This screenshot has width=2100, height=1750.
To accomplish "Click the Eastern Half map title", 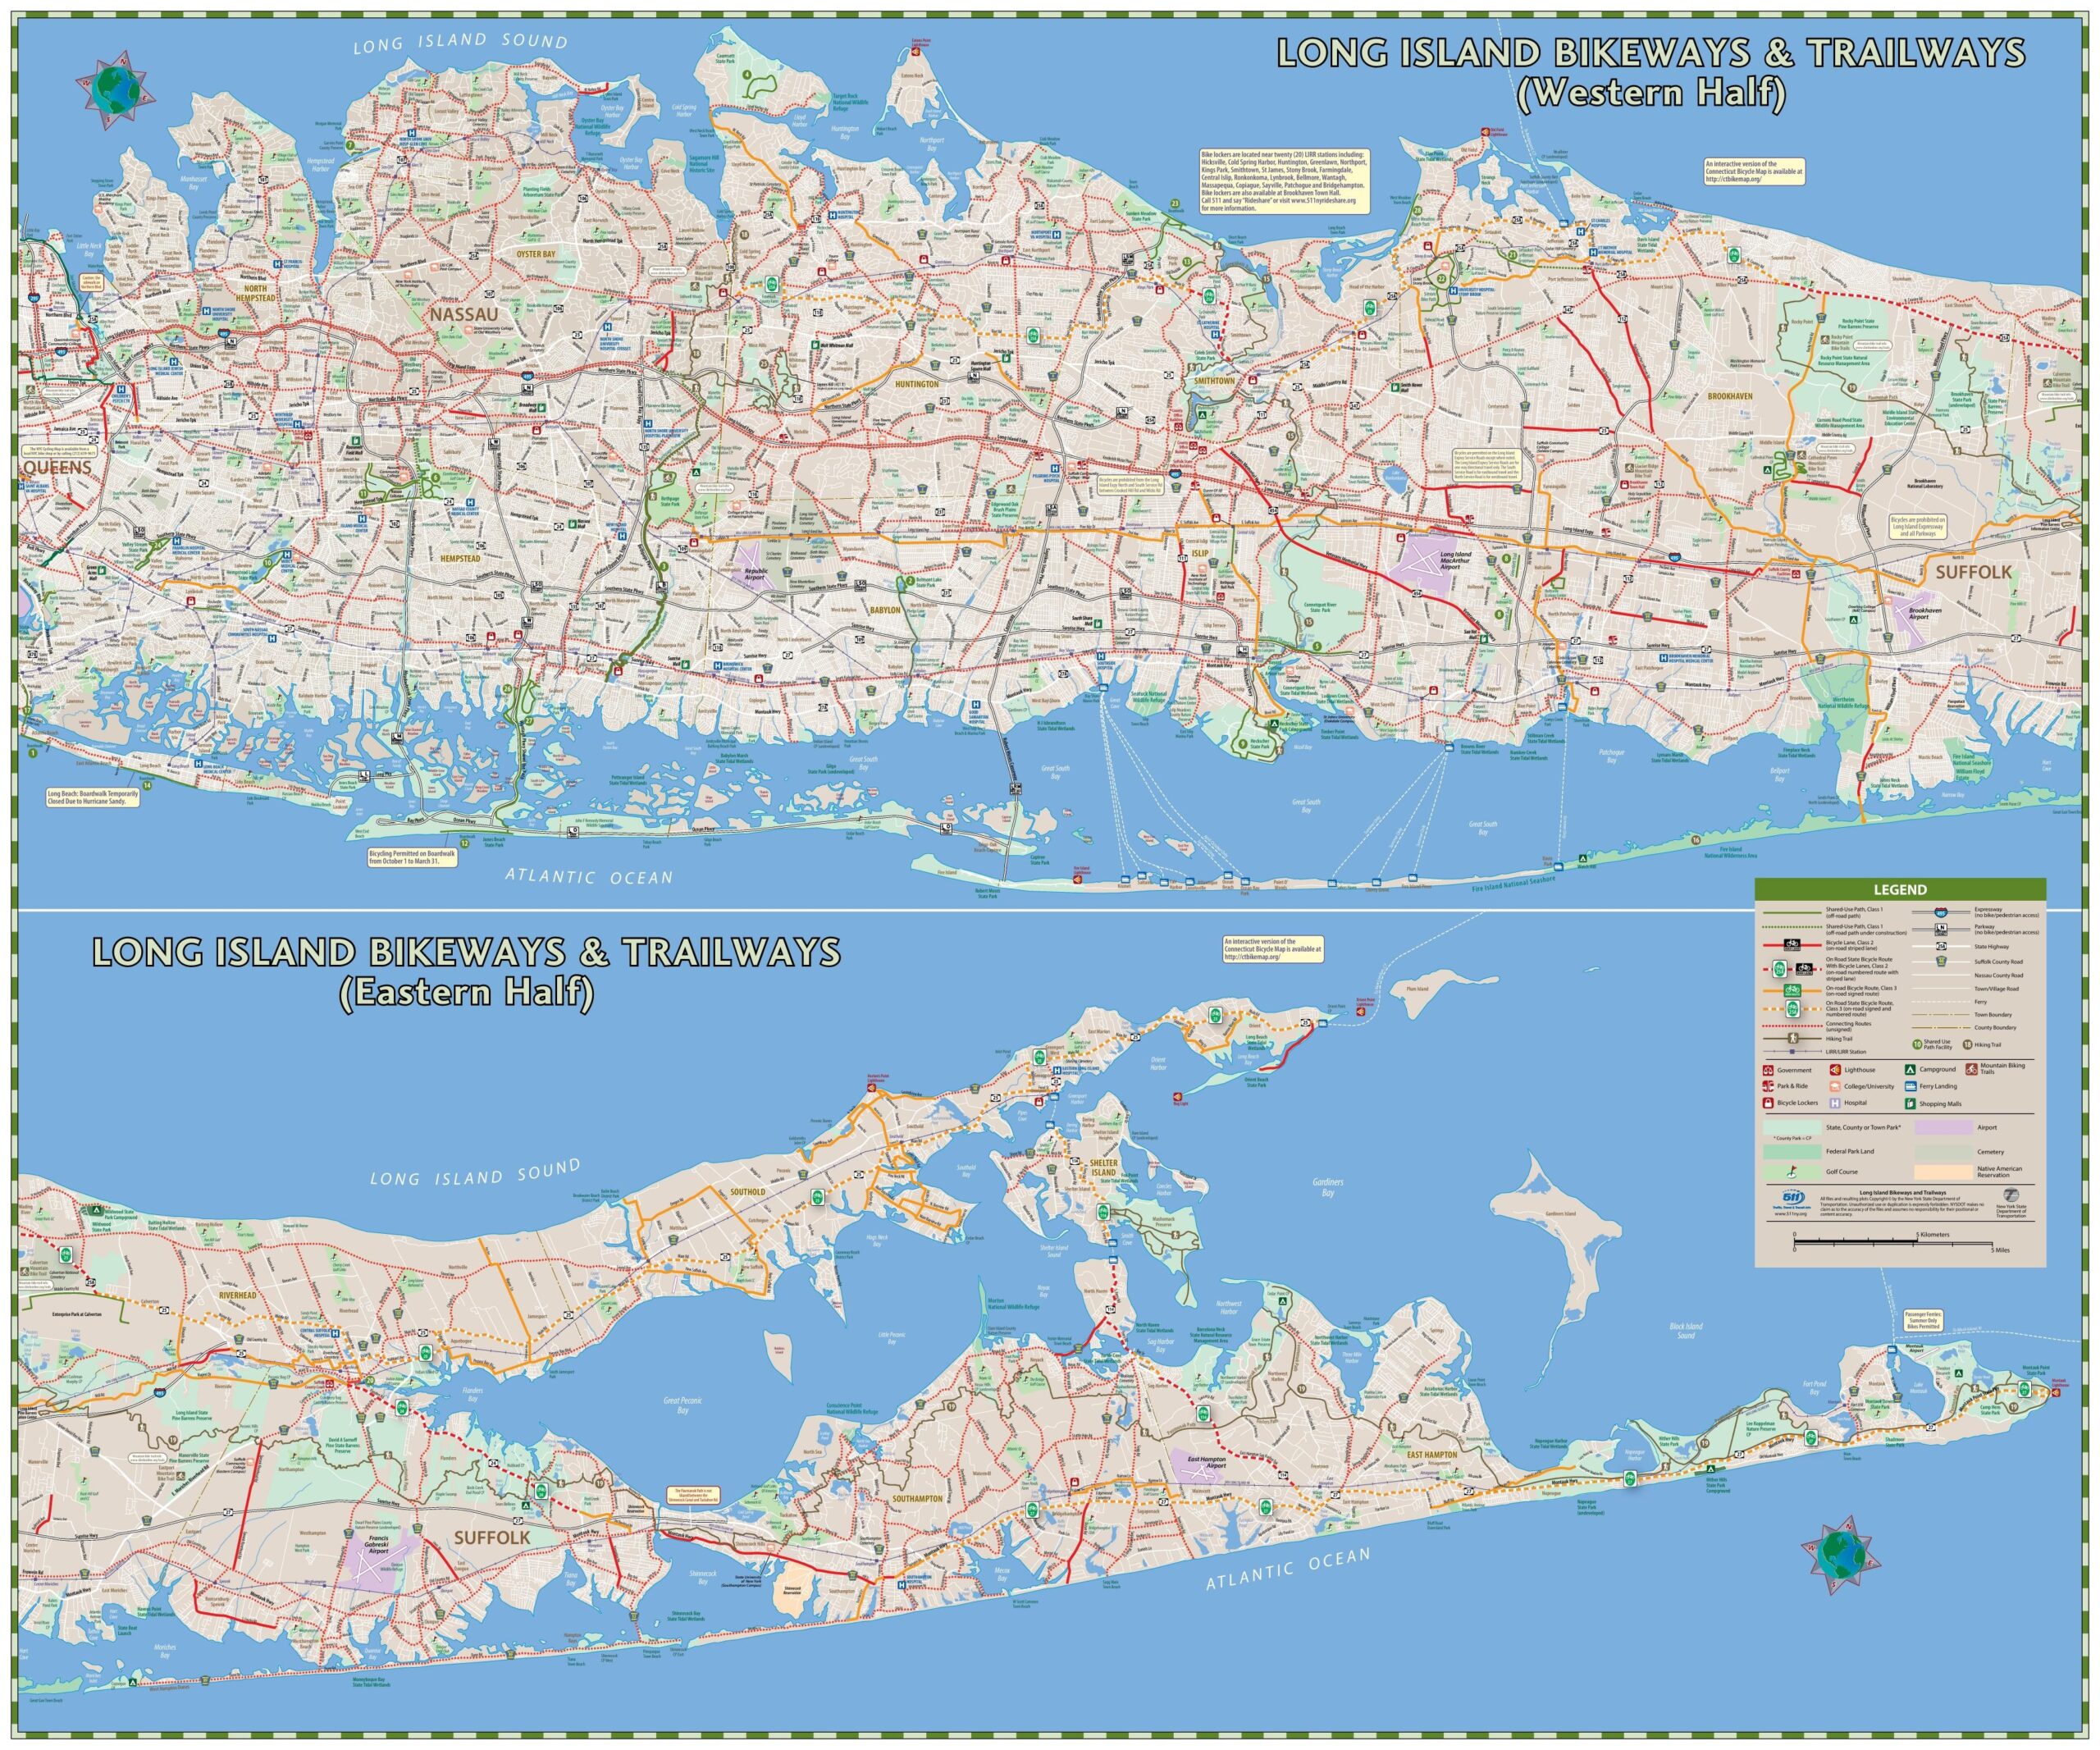I will click(466, 992).
